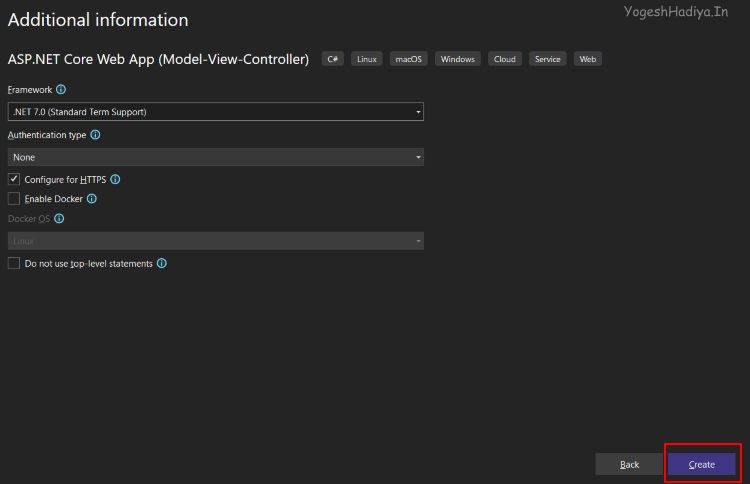750x484 pixels.
Task: Click the info icon beside Configure for HTTPS
Action: 115,180
